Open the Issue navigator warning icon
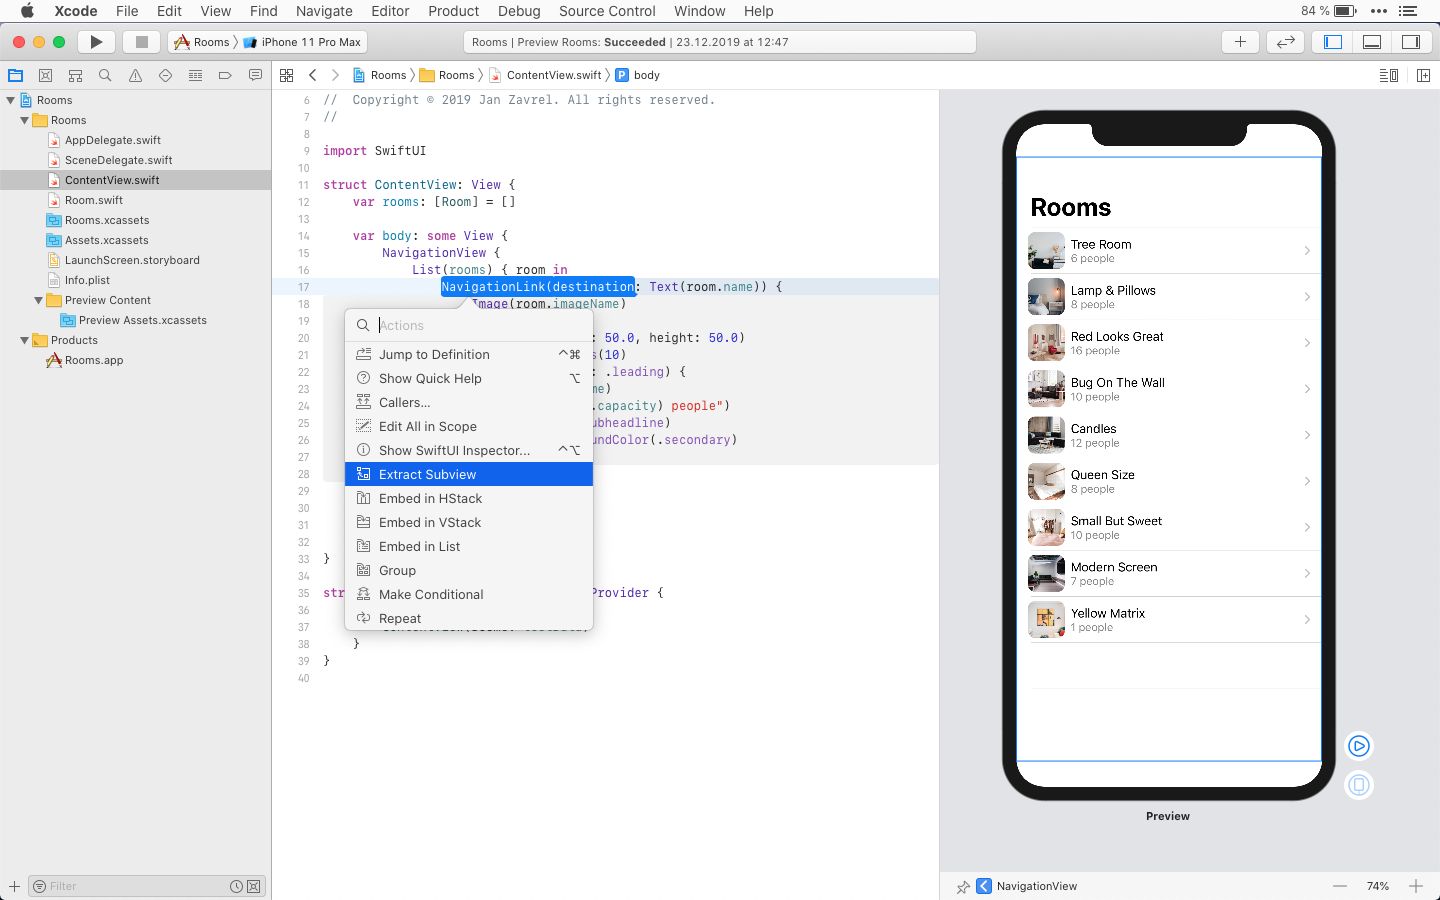Viewport: 1440px width, 900px height. click(135, 75)
